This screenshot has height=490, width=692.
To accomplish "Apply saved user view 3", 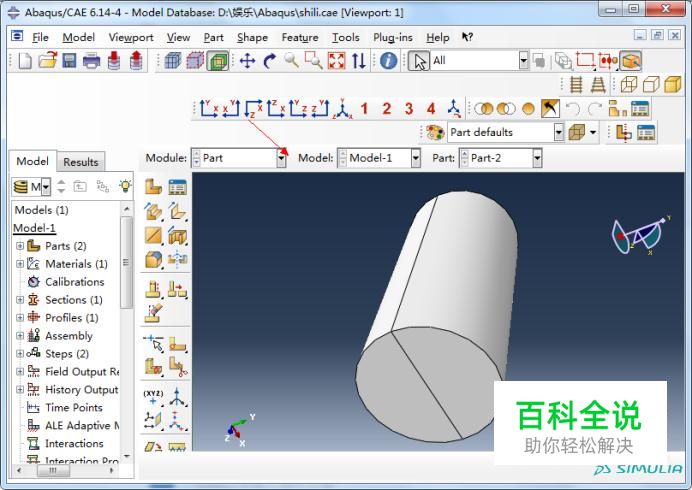I will (409, 109).
